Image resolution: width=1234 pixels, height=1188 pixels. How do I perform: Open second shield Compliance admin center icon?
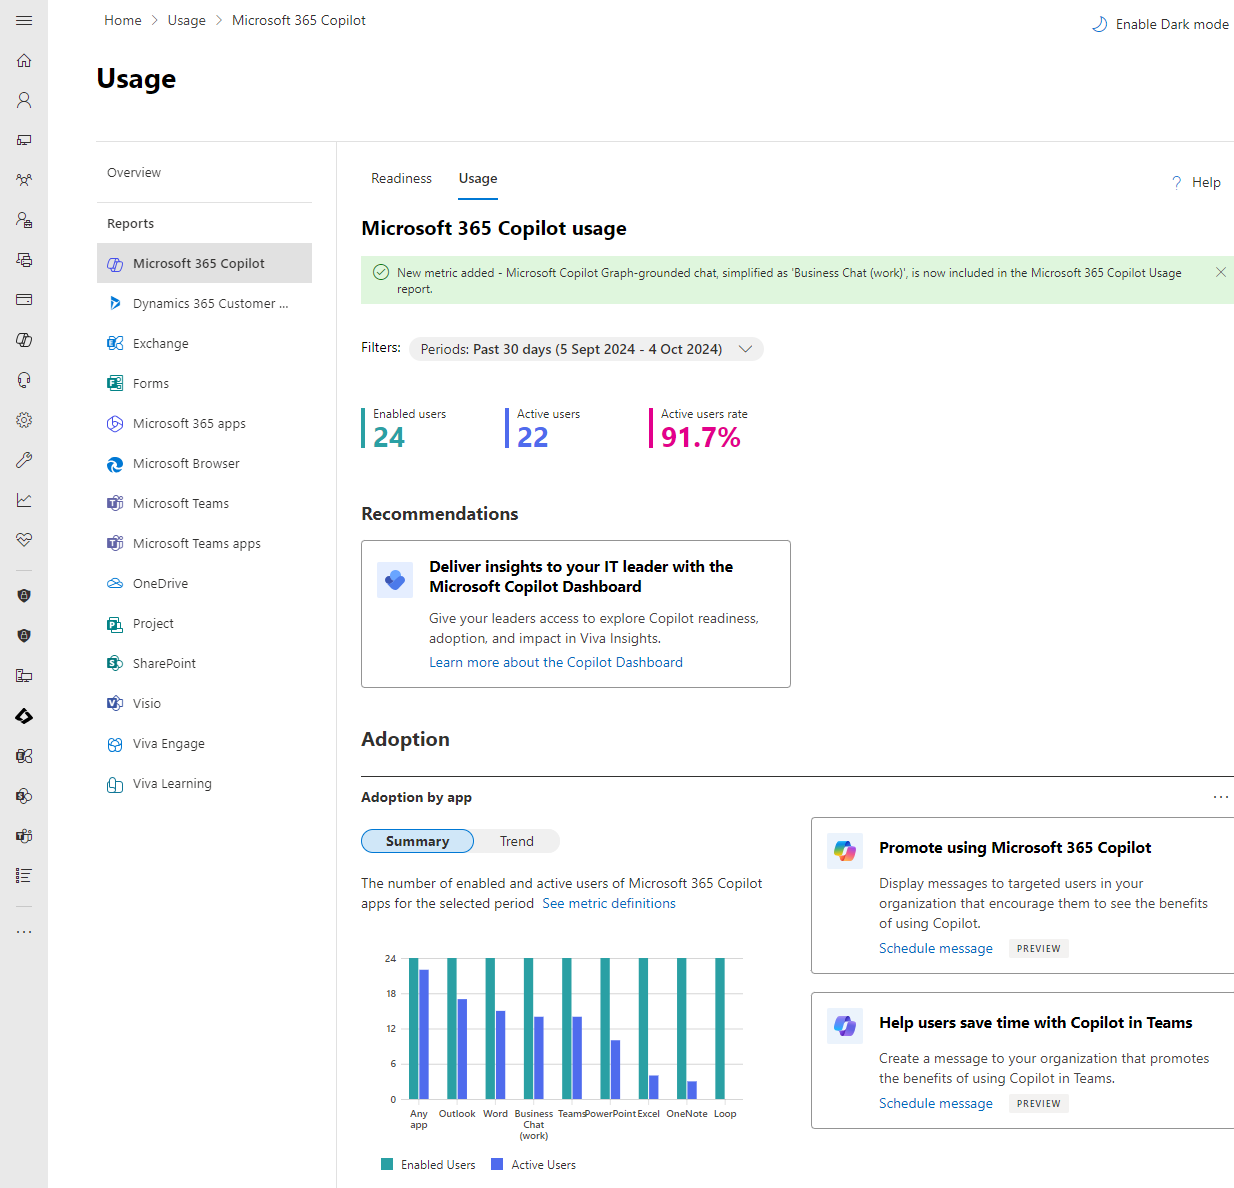(24, 636)
